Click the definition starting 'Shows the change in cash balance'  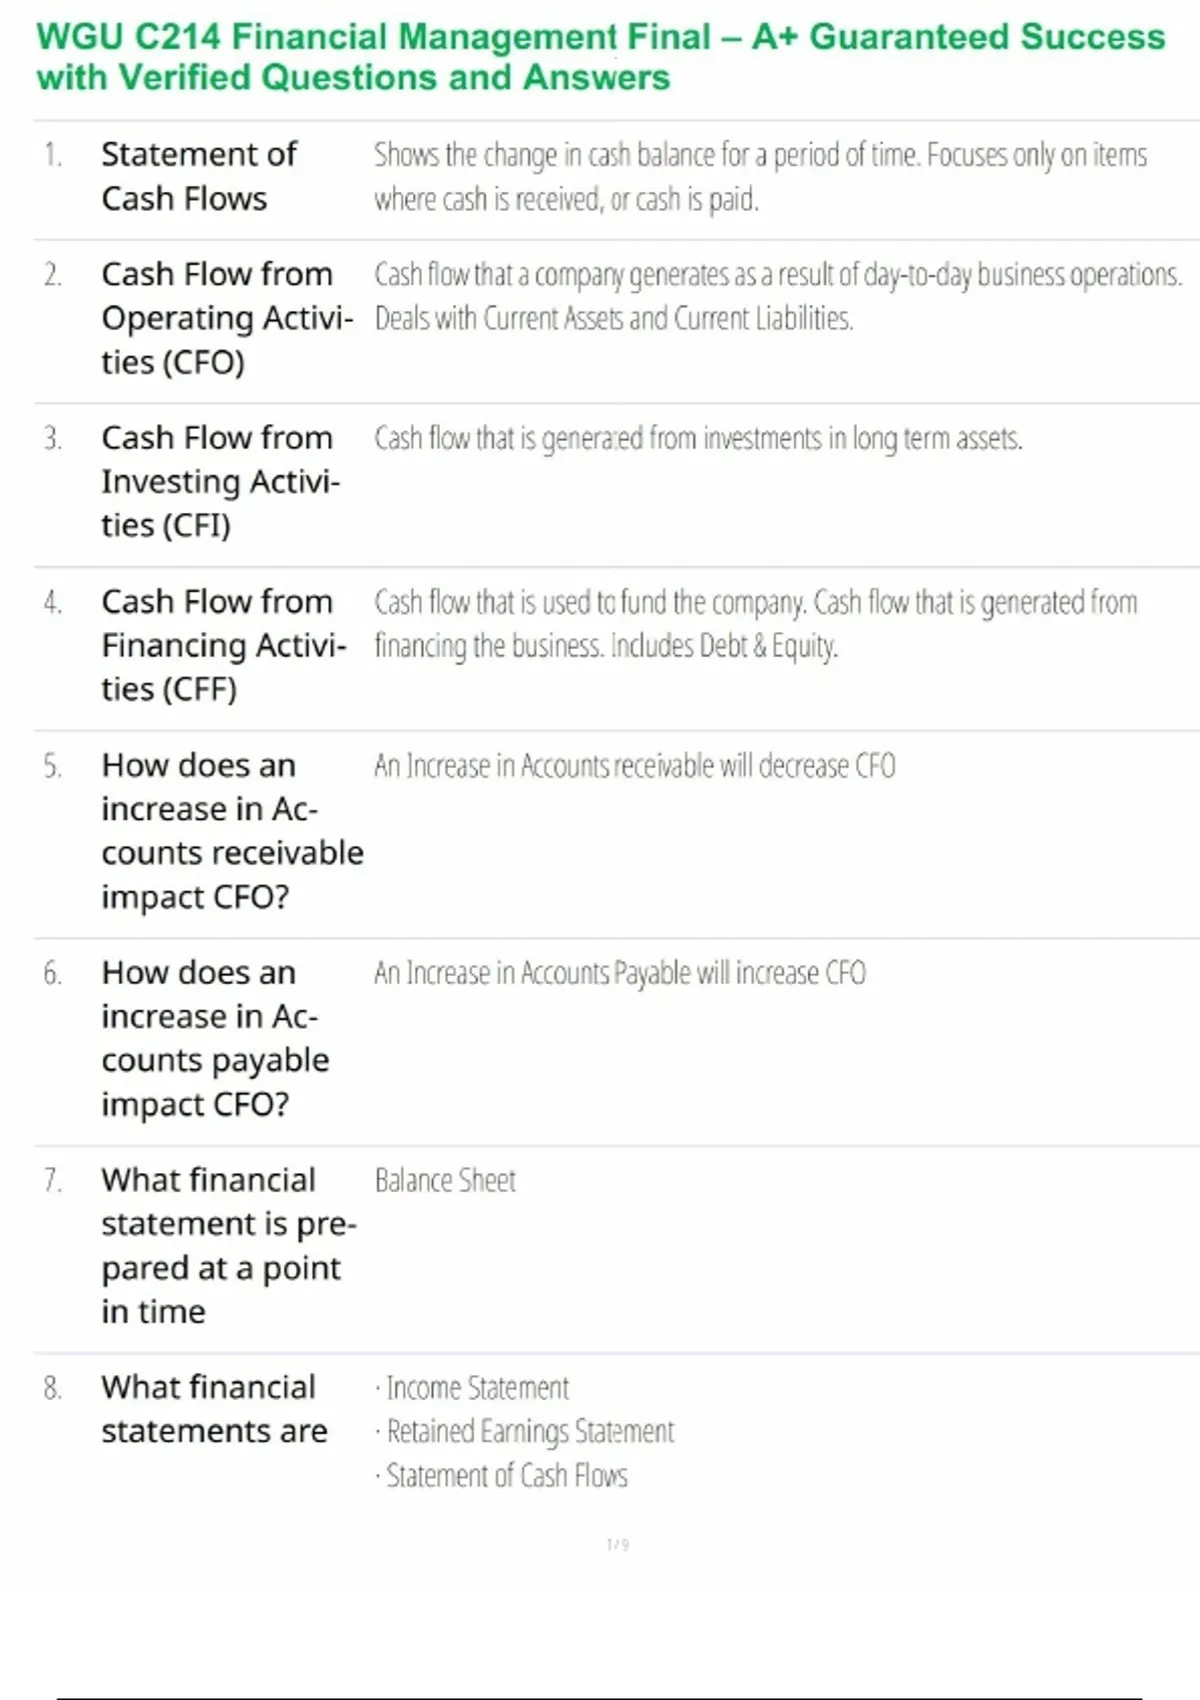pyautogui.click(x=760, y=177)
